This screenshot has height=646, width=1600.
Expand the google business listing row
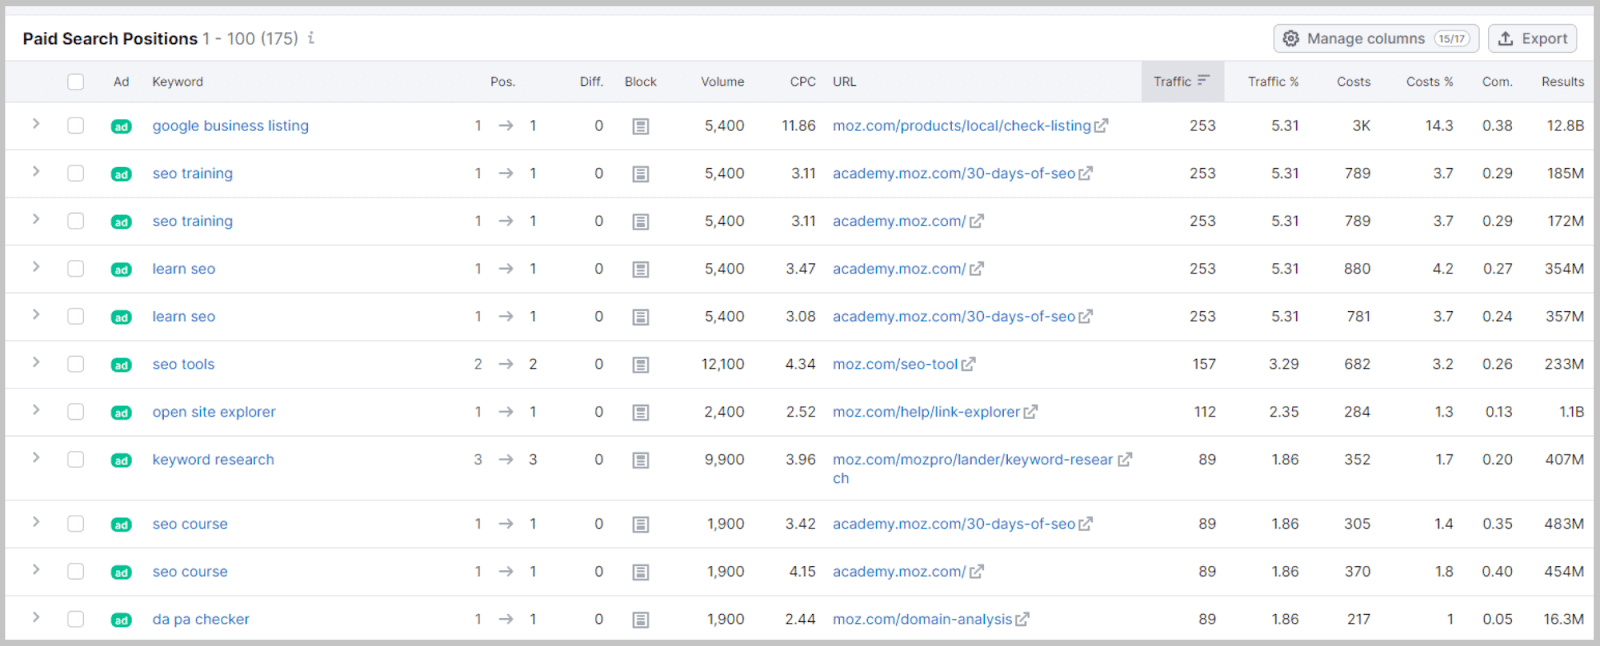(x=36, y=124)
